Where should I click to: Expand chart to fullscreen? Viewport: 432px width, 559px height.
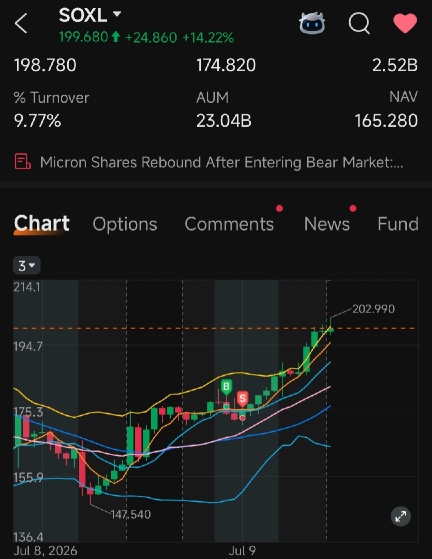coord(401,516)
